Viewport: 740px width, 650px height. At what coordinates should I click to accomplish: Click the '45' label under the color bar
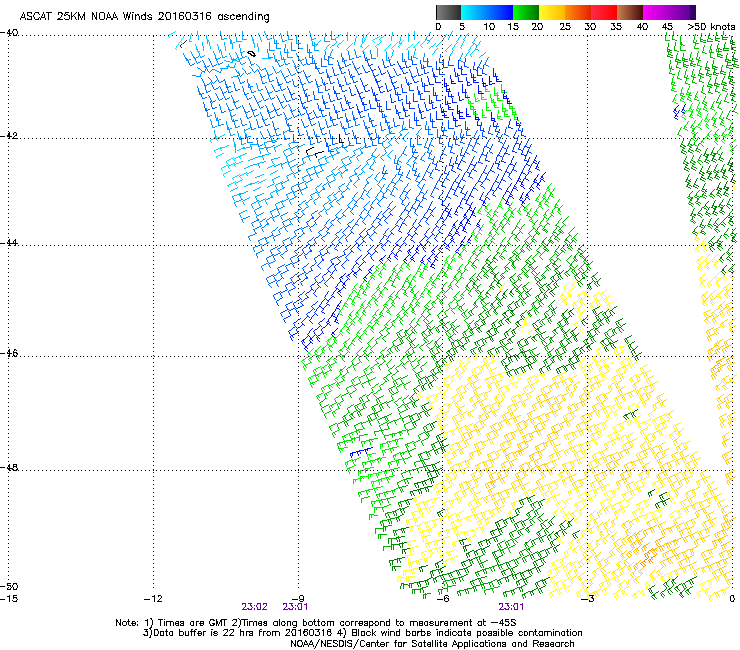pyautogui.click(x=667, y=27)
